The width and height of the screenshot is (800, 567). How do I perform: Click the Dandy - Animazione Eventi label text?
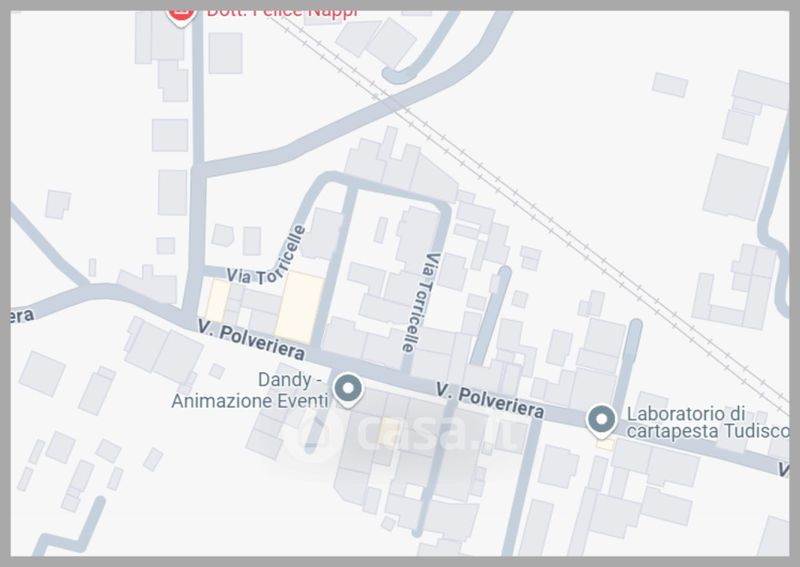[x=249, y=390]
